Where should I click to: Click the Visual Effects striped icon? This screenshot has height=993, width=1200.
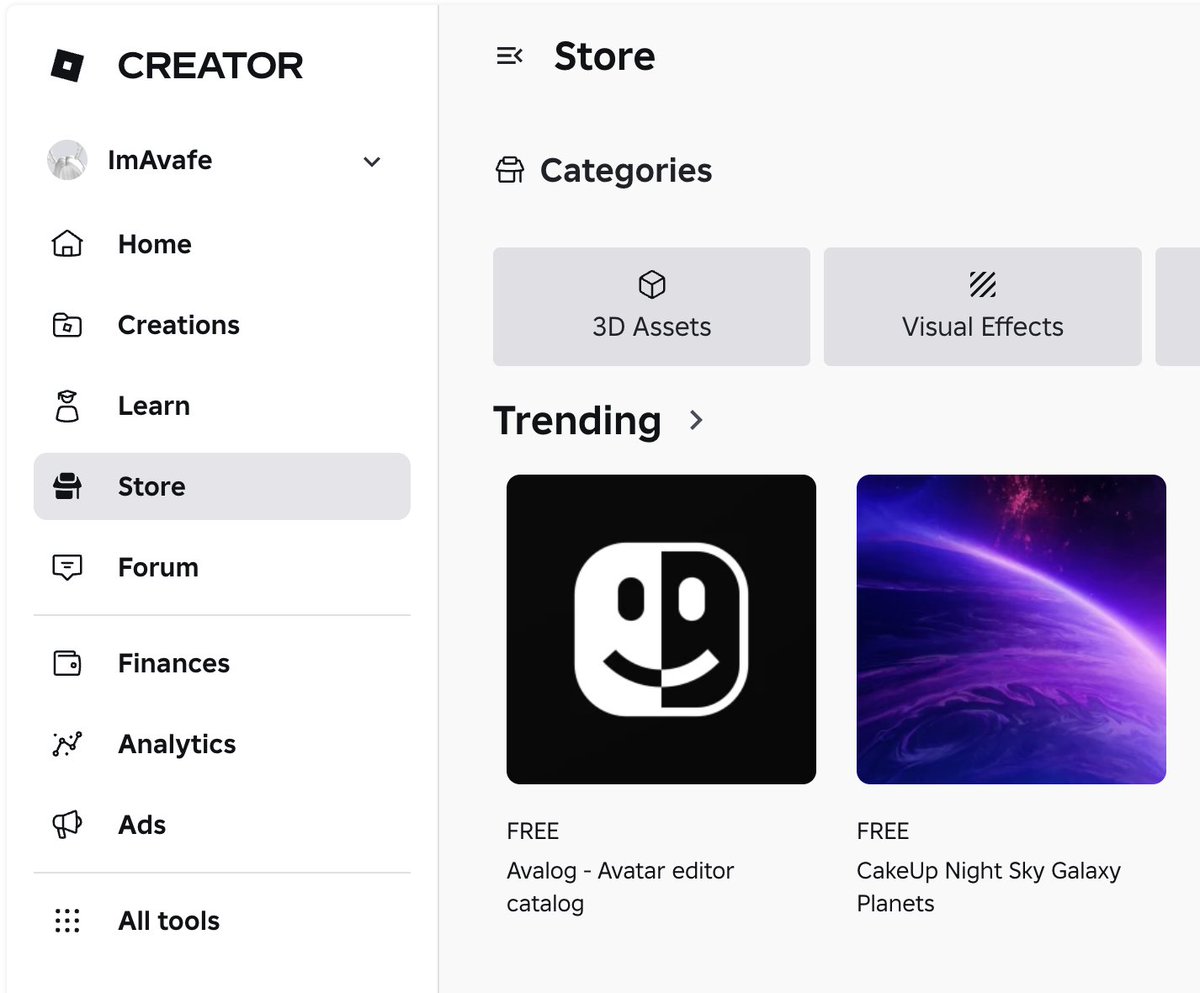click(x=983, y=285)
